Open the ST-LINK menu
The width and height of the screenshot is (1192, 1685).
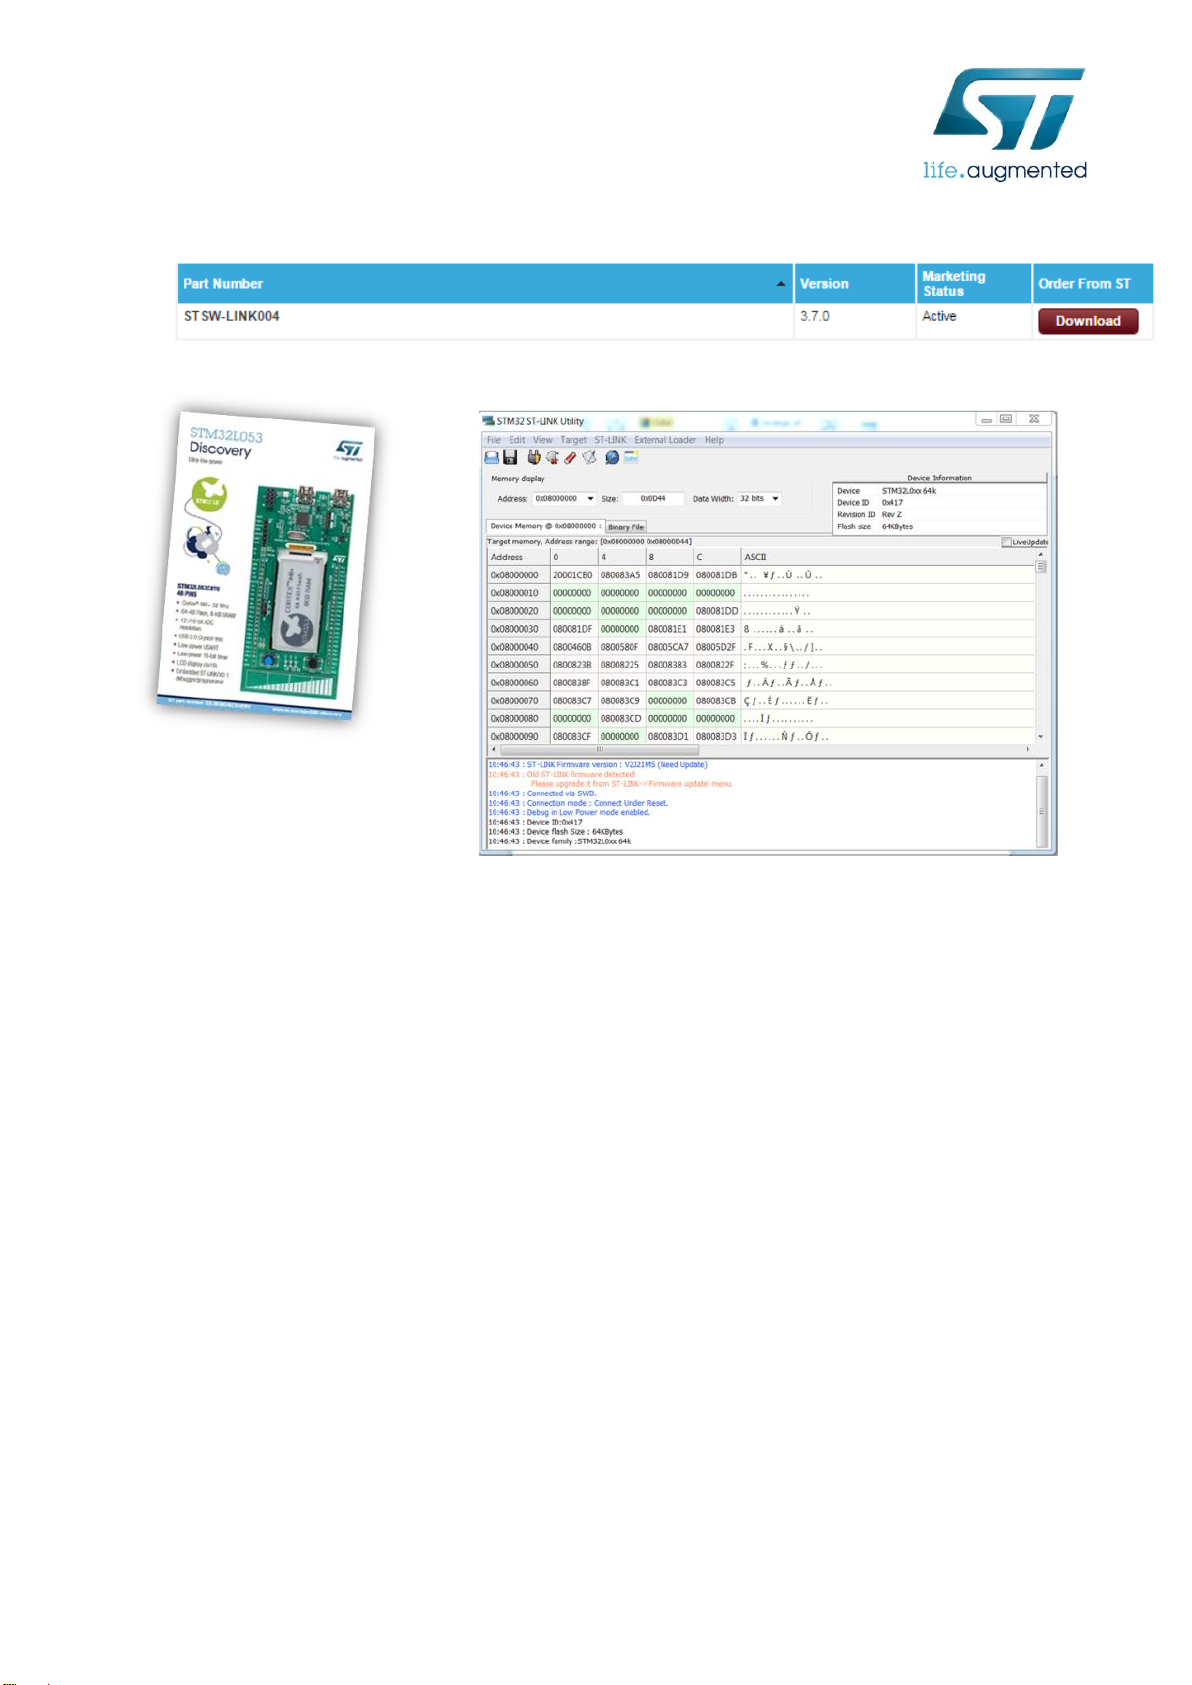[x=610, y=440]
